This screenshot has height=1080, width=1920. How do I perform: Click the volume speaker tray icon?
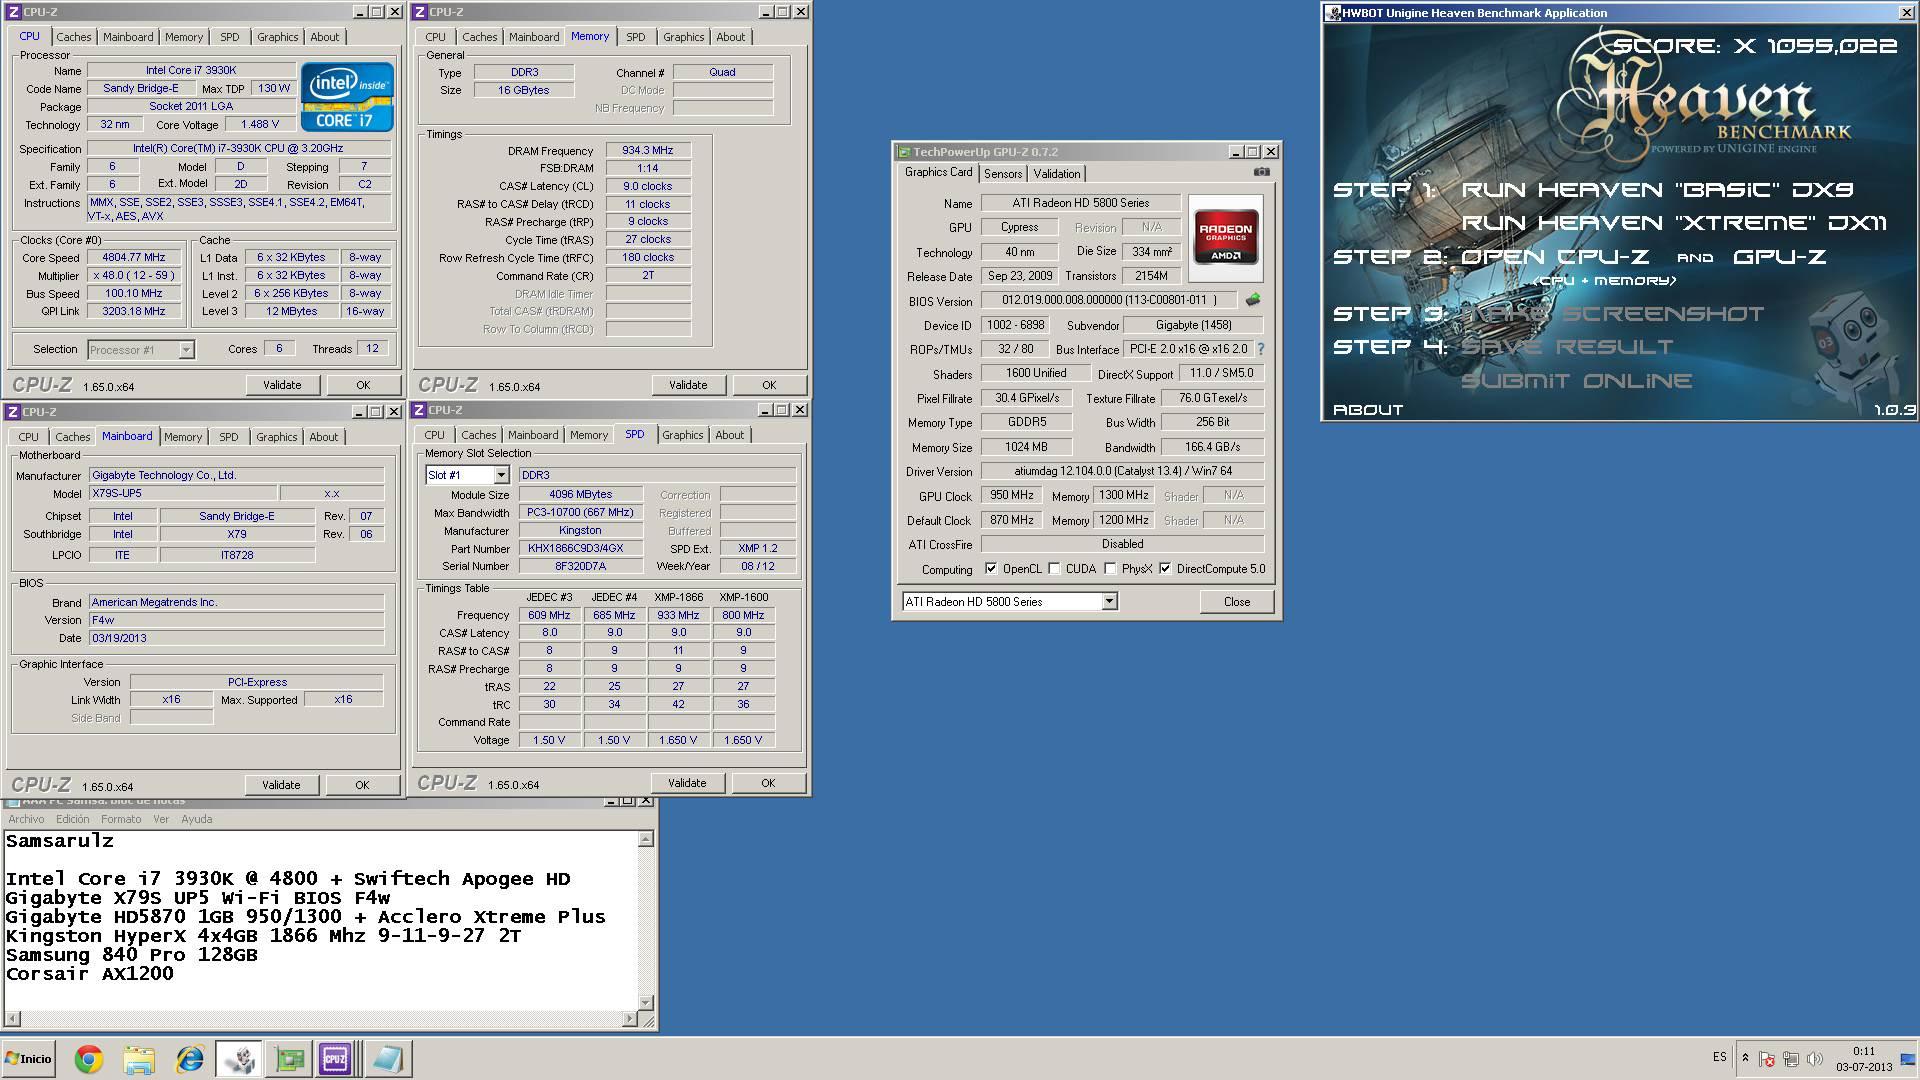click(1814, 1059)
